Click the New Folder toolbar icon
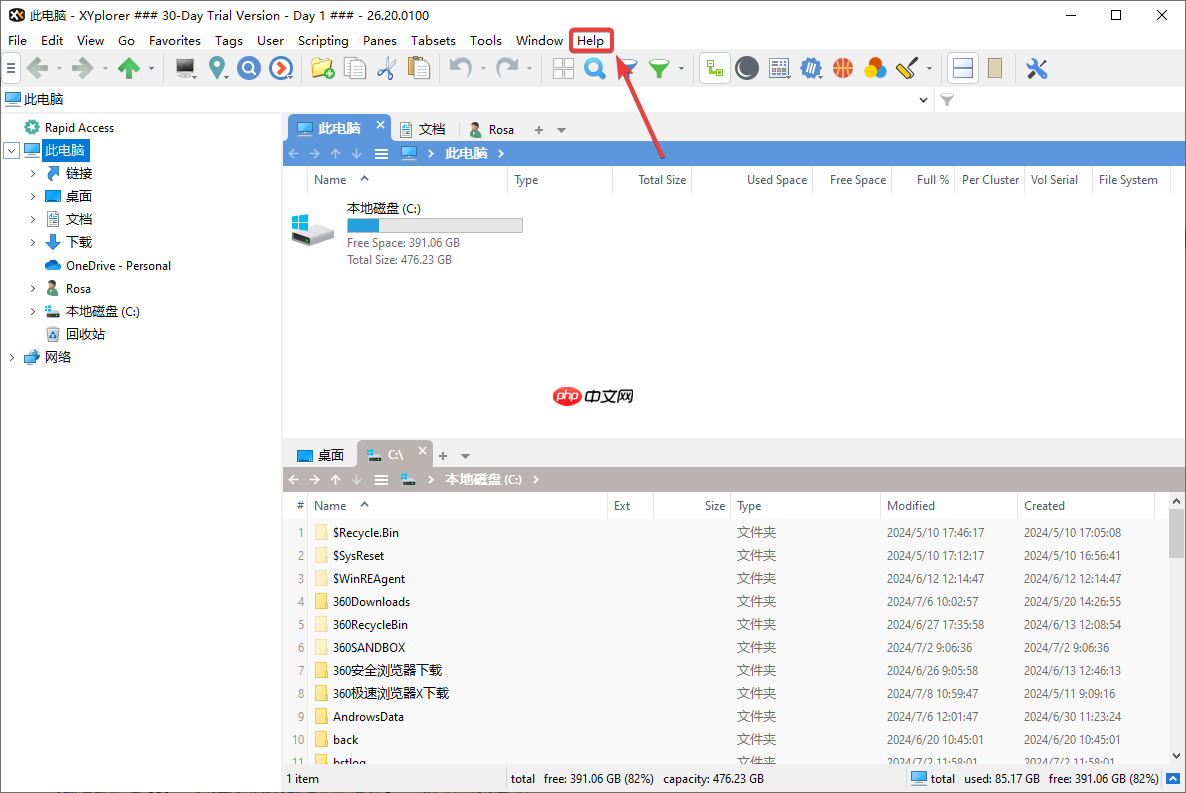The image size is (1186, 793). point(321,68)
